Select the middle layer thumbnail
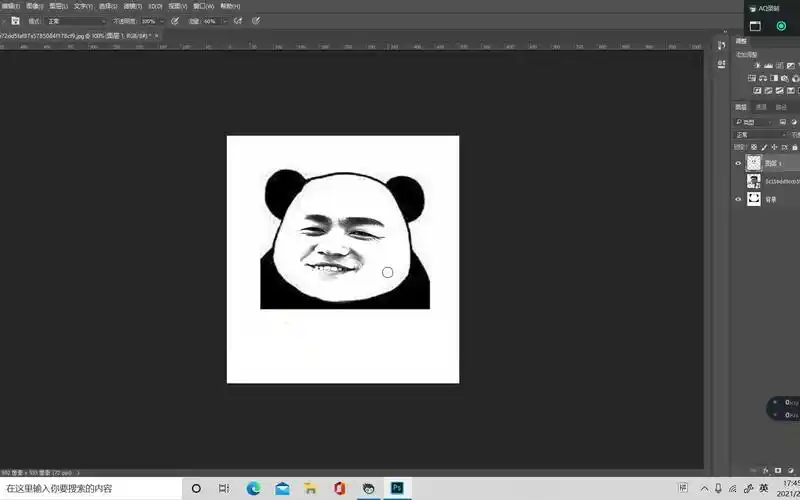The height and width of the screenshot is (500, 800). coord(754,181)
